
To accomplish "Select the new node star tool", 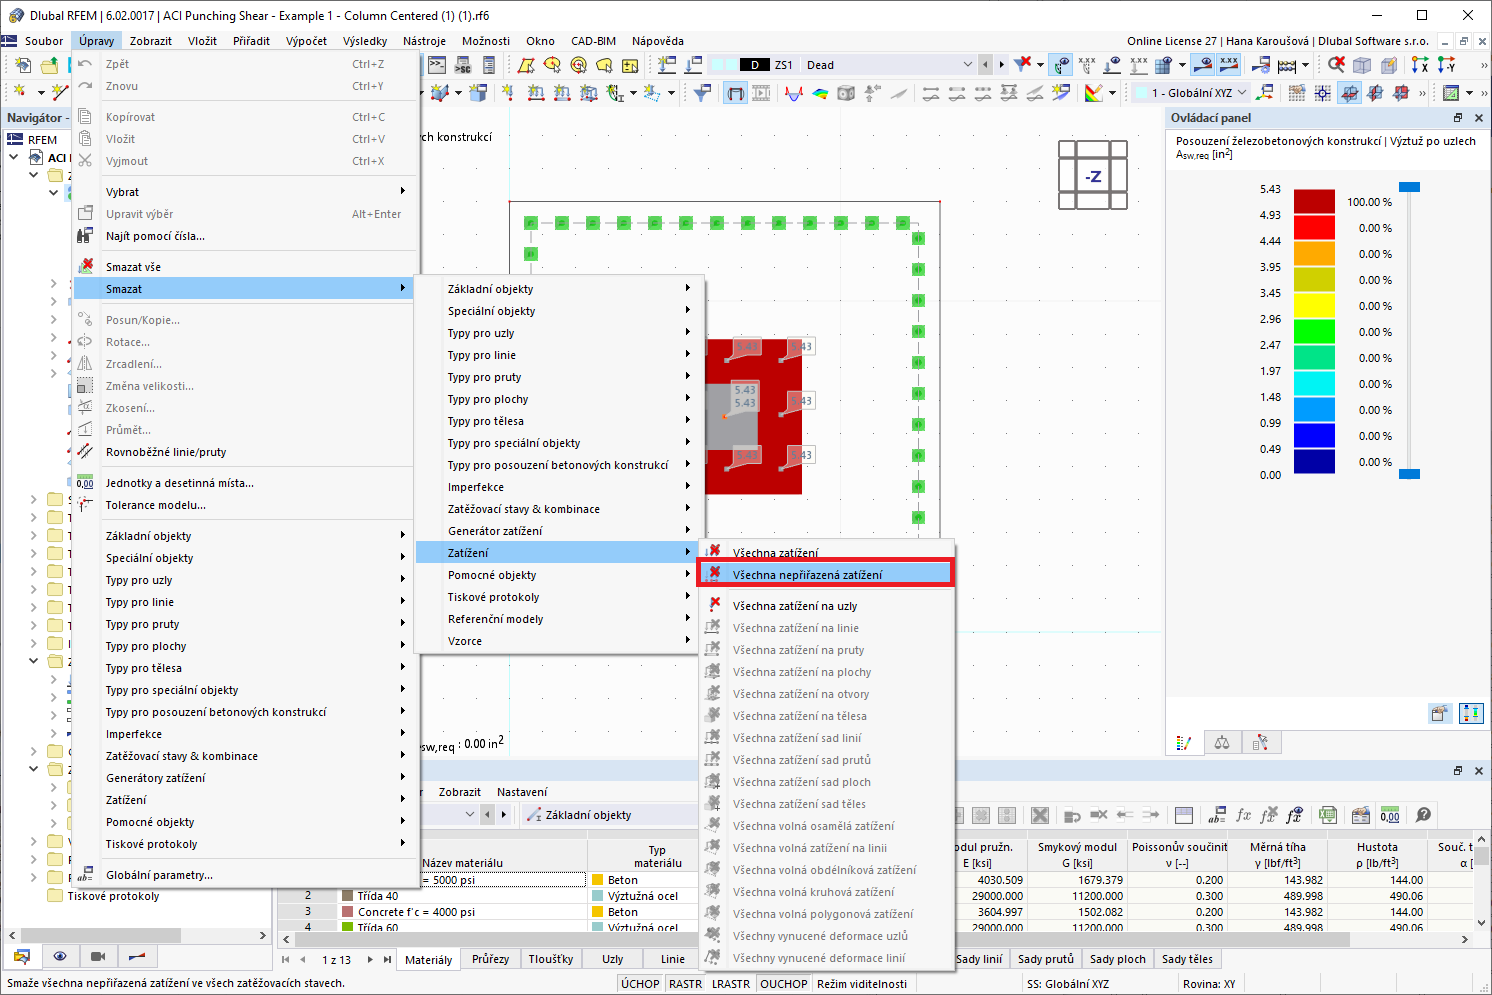I will pos(19,93).
